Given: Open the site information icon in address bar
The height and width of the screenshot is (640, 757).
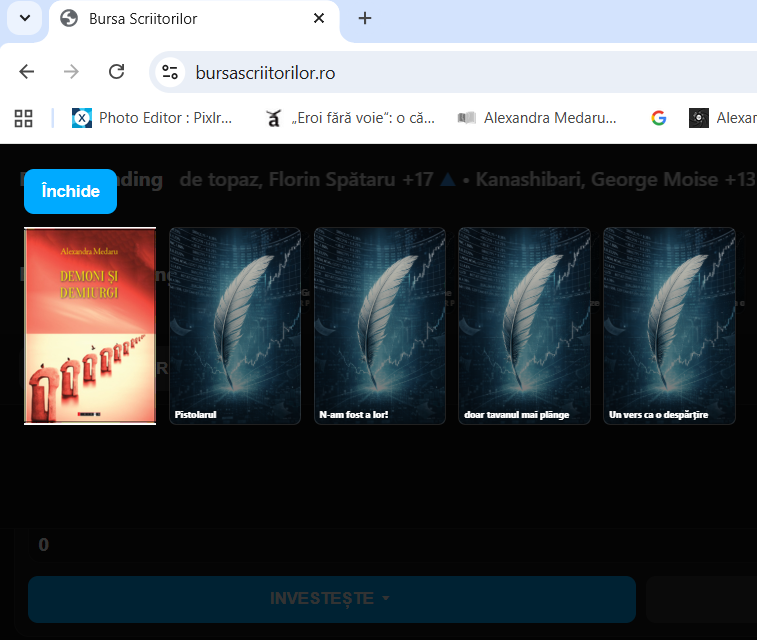Looking at the screenshot, I should 170,72.
